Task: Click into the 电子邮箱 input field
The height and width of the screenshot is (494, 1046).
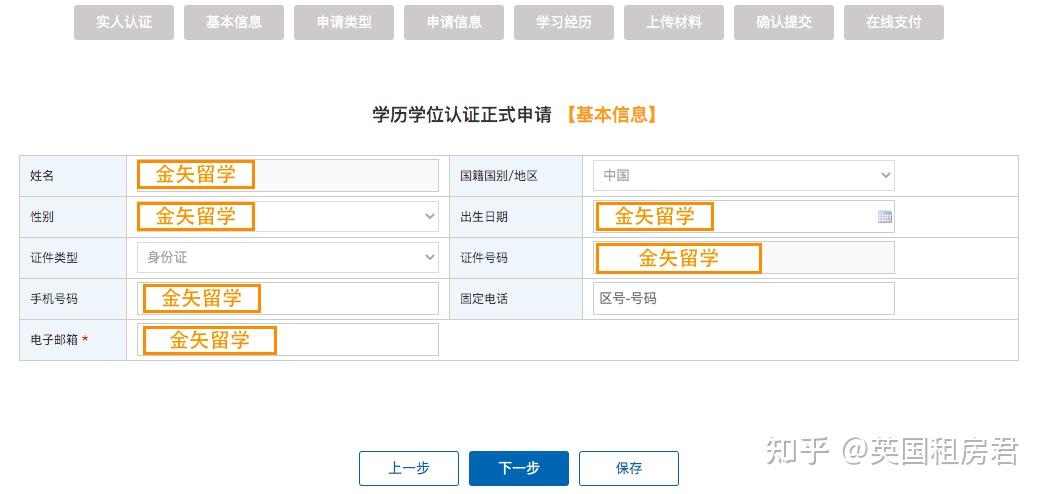Action: coord(288,339)
